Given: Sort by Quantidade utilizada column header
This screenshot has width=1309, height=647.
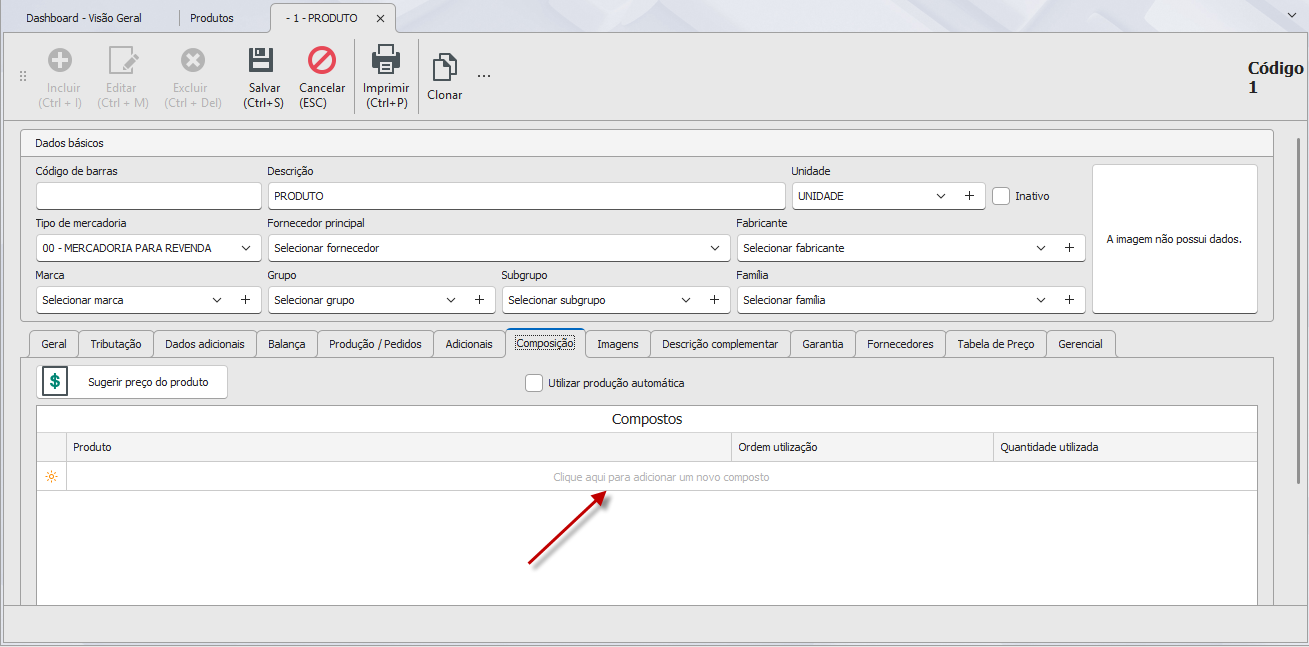Looking at the screenshot, I should (x=1125, y=447).
